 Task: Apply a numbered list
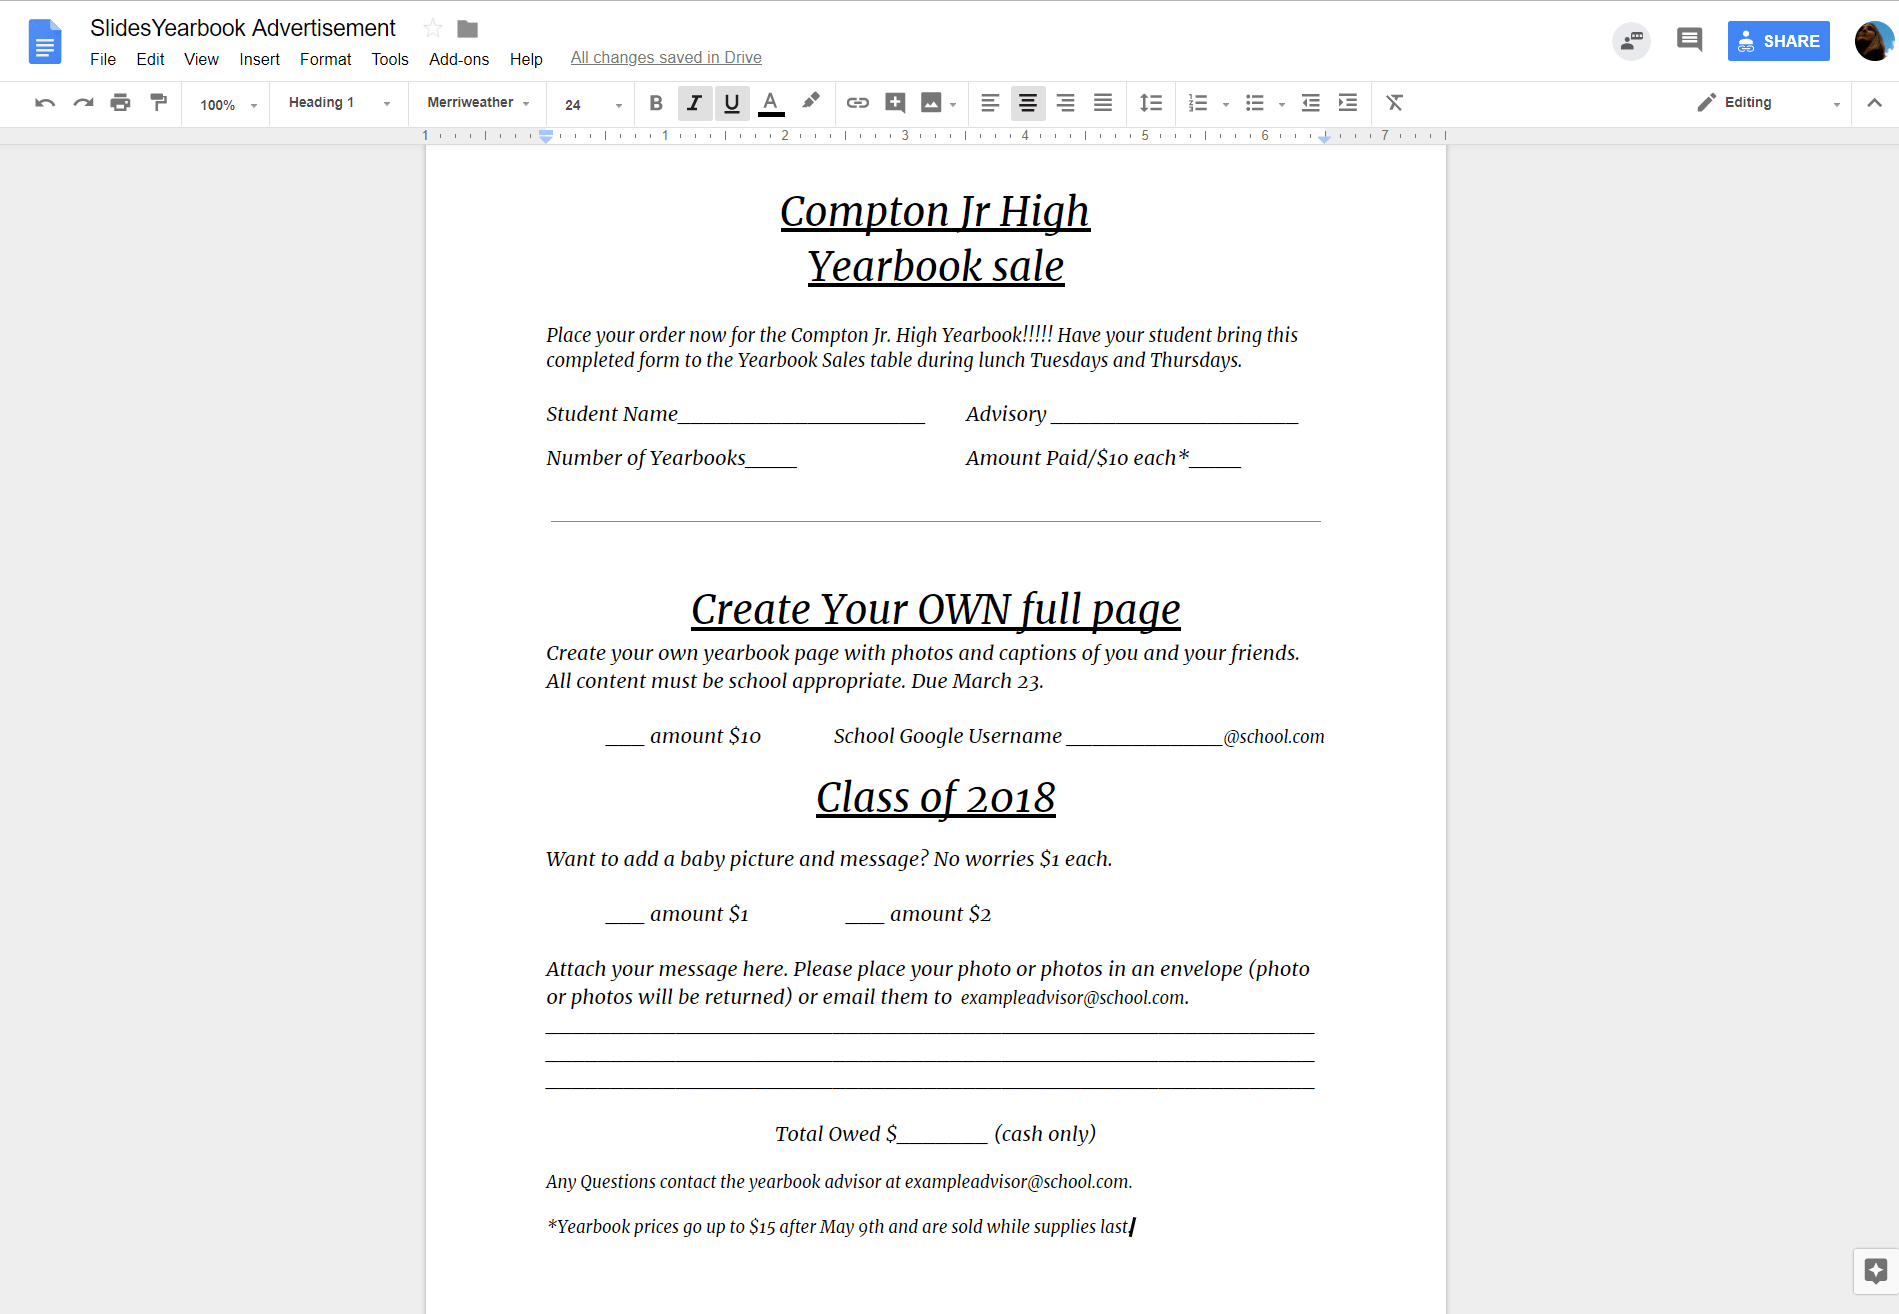[x=1197, y=103]
